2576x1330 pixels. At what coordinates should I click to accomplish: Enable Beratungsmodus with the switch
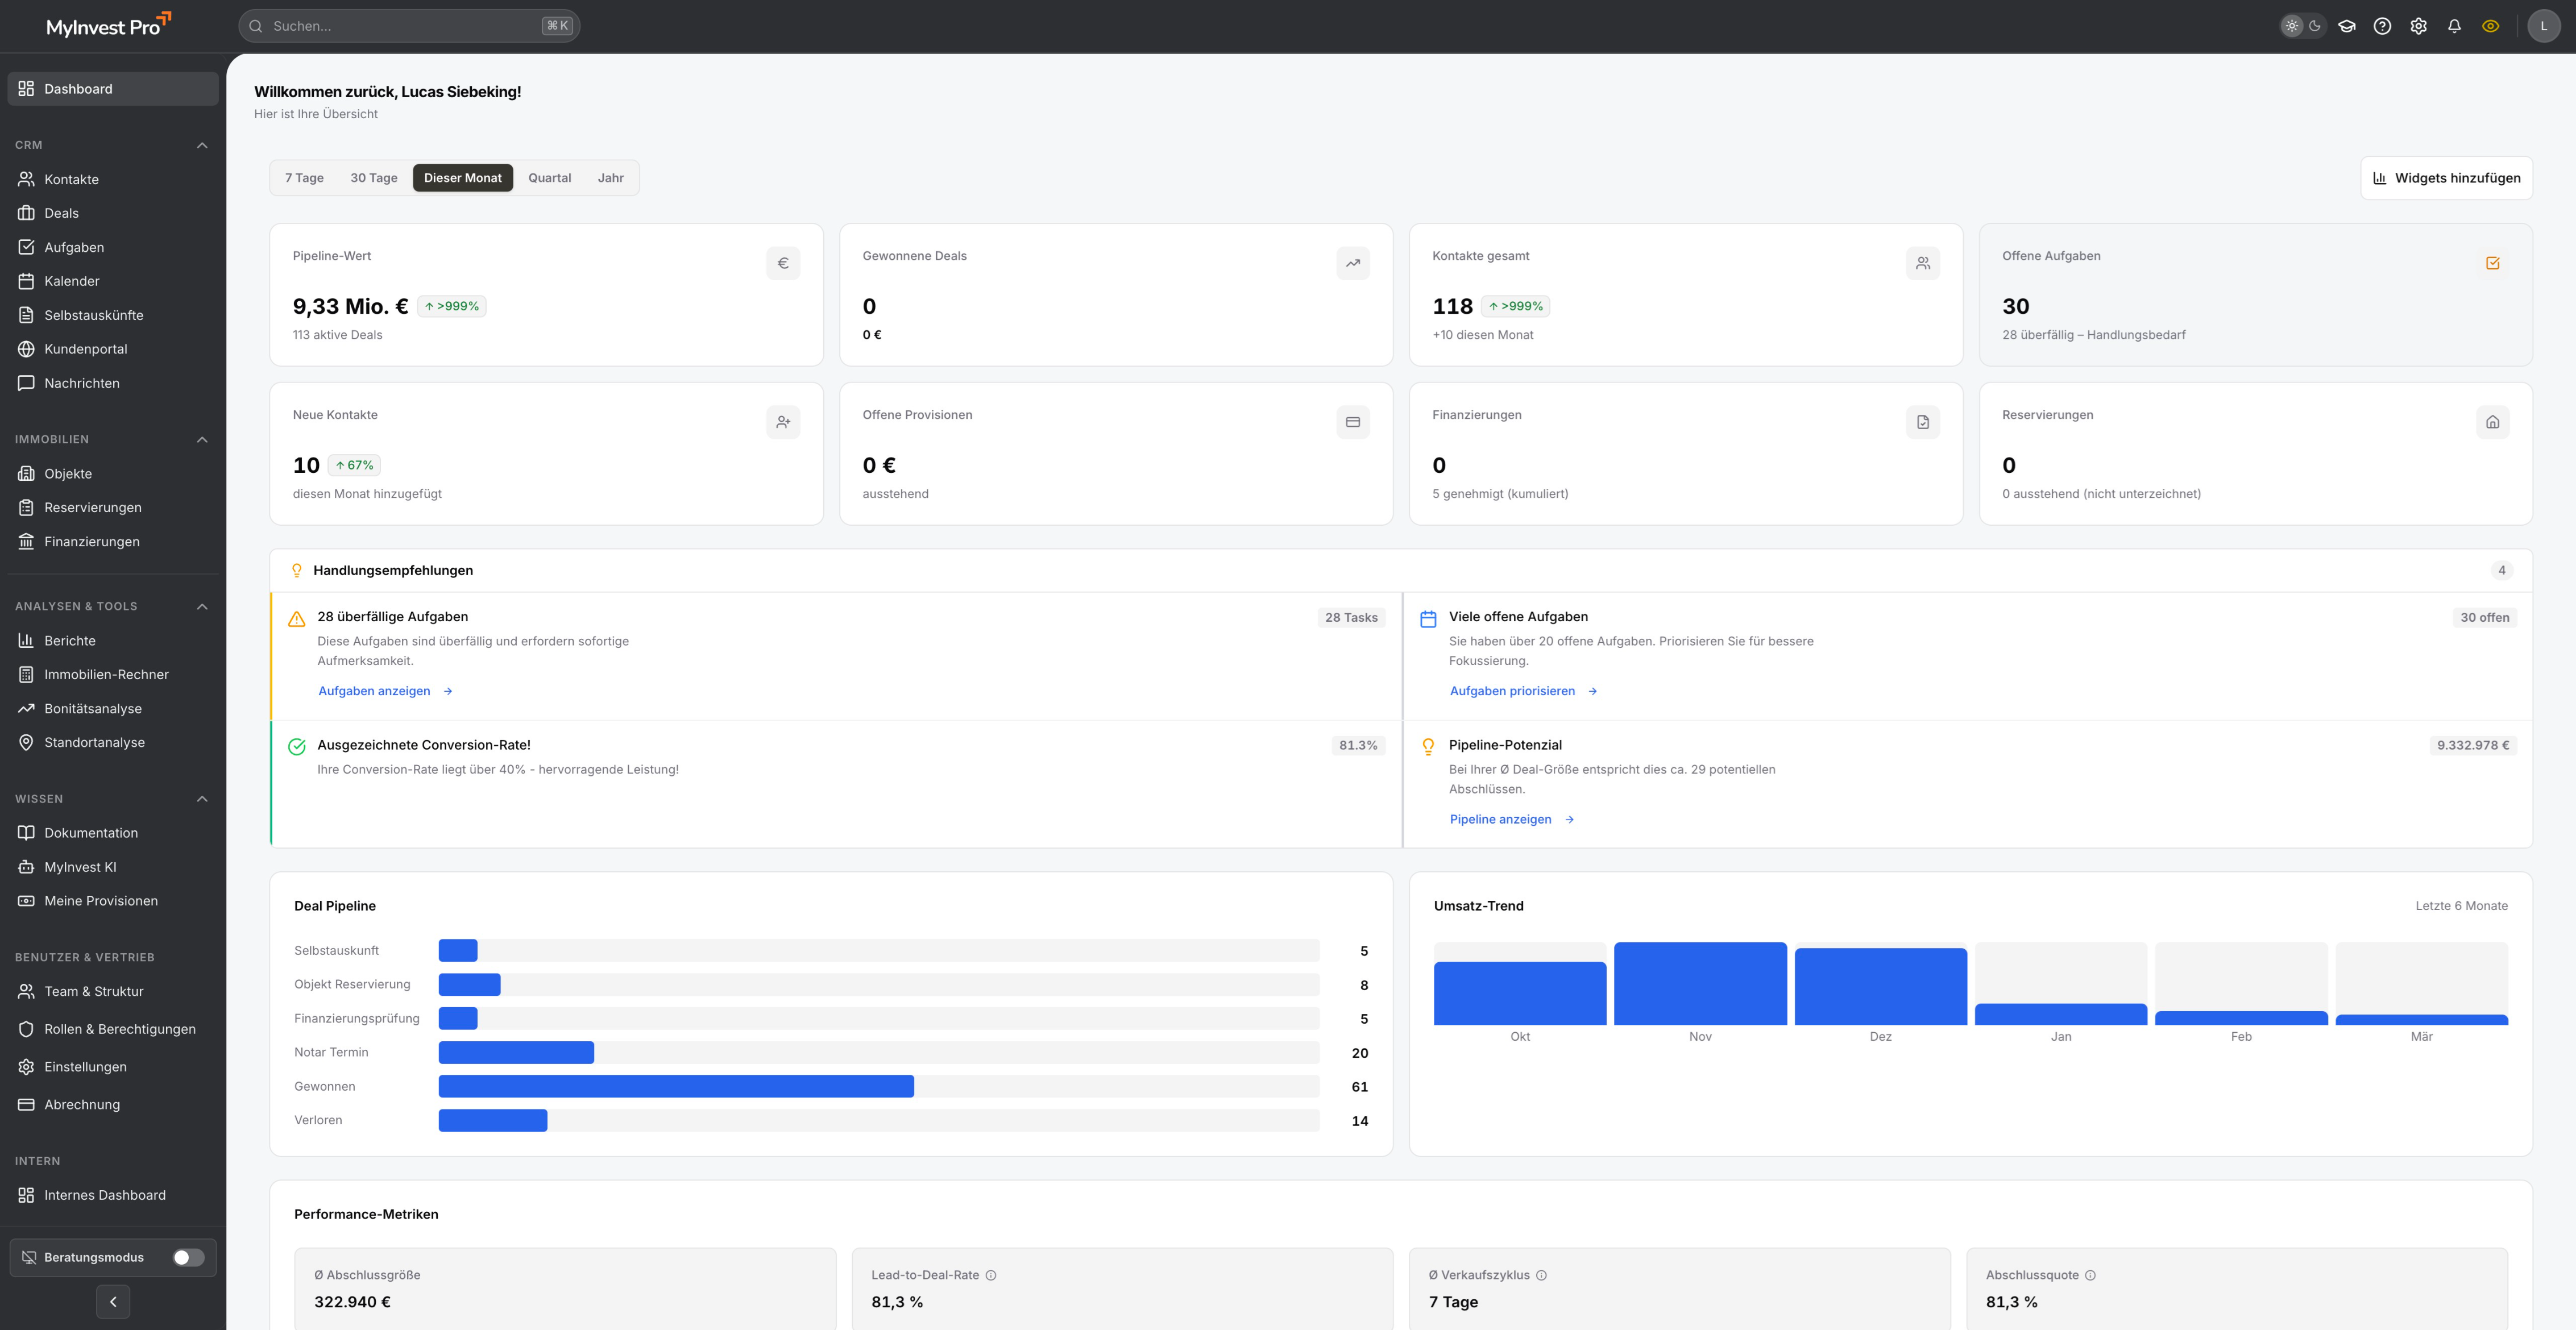[x=188, y=1257]
